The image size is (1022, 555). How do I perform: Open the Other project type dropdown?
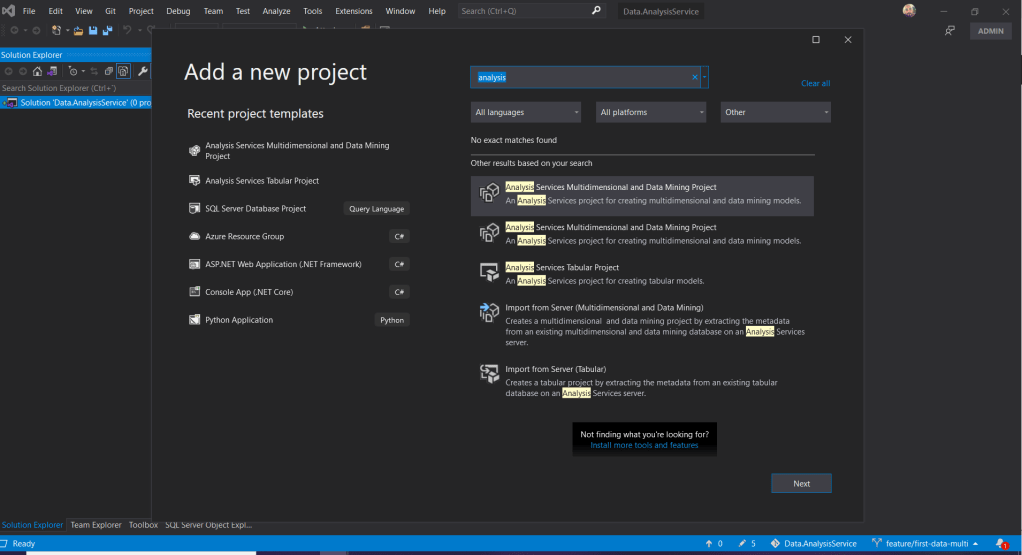[x=776, y=112]
